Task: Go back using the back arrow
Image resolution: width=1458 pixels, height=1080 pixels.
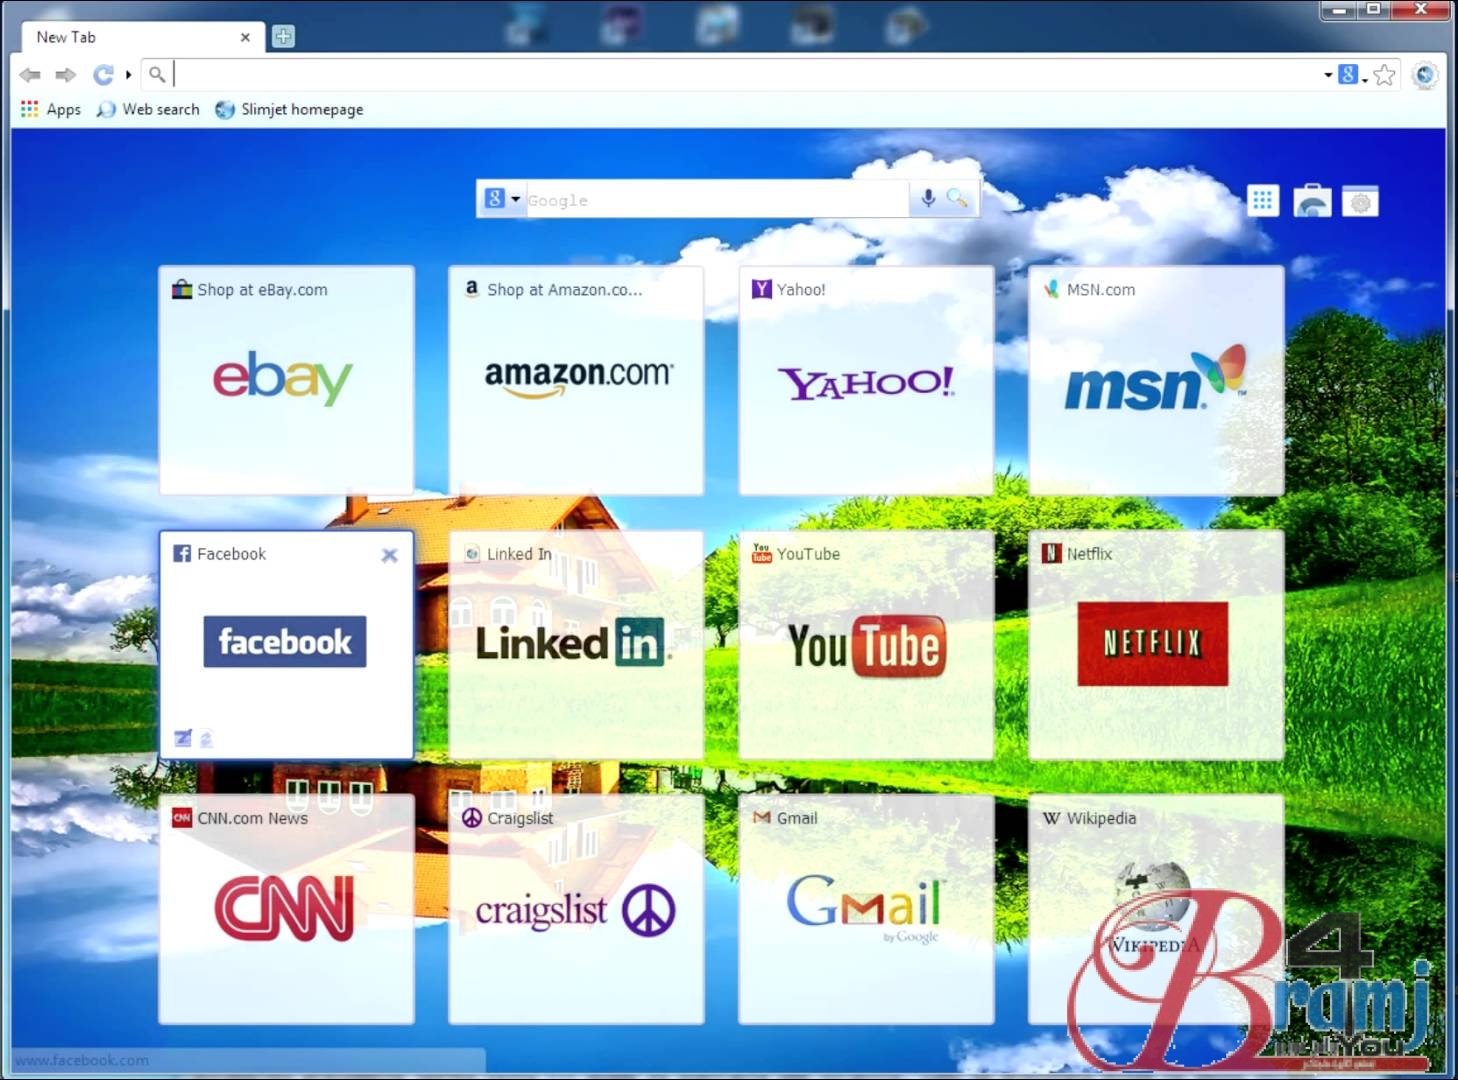Action: pyautogui.click(x=30, y=75)
